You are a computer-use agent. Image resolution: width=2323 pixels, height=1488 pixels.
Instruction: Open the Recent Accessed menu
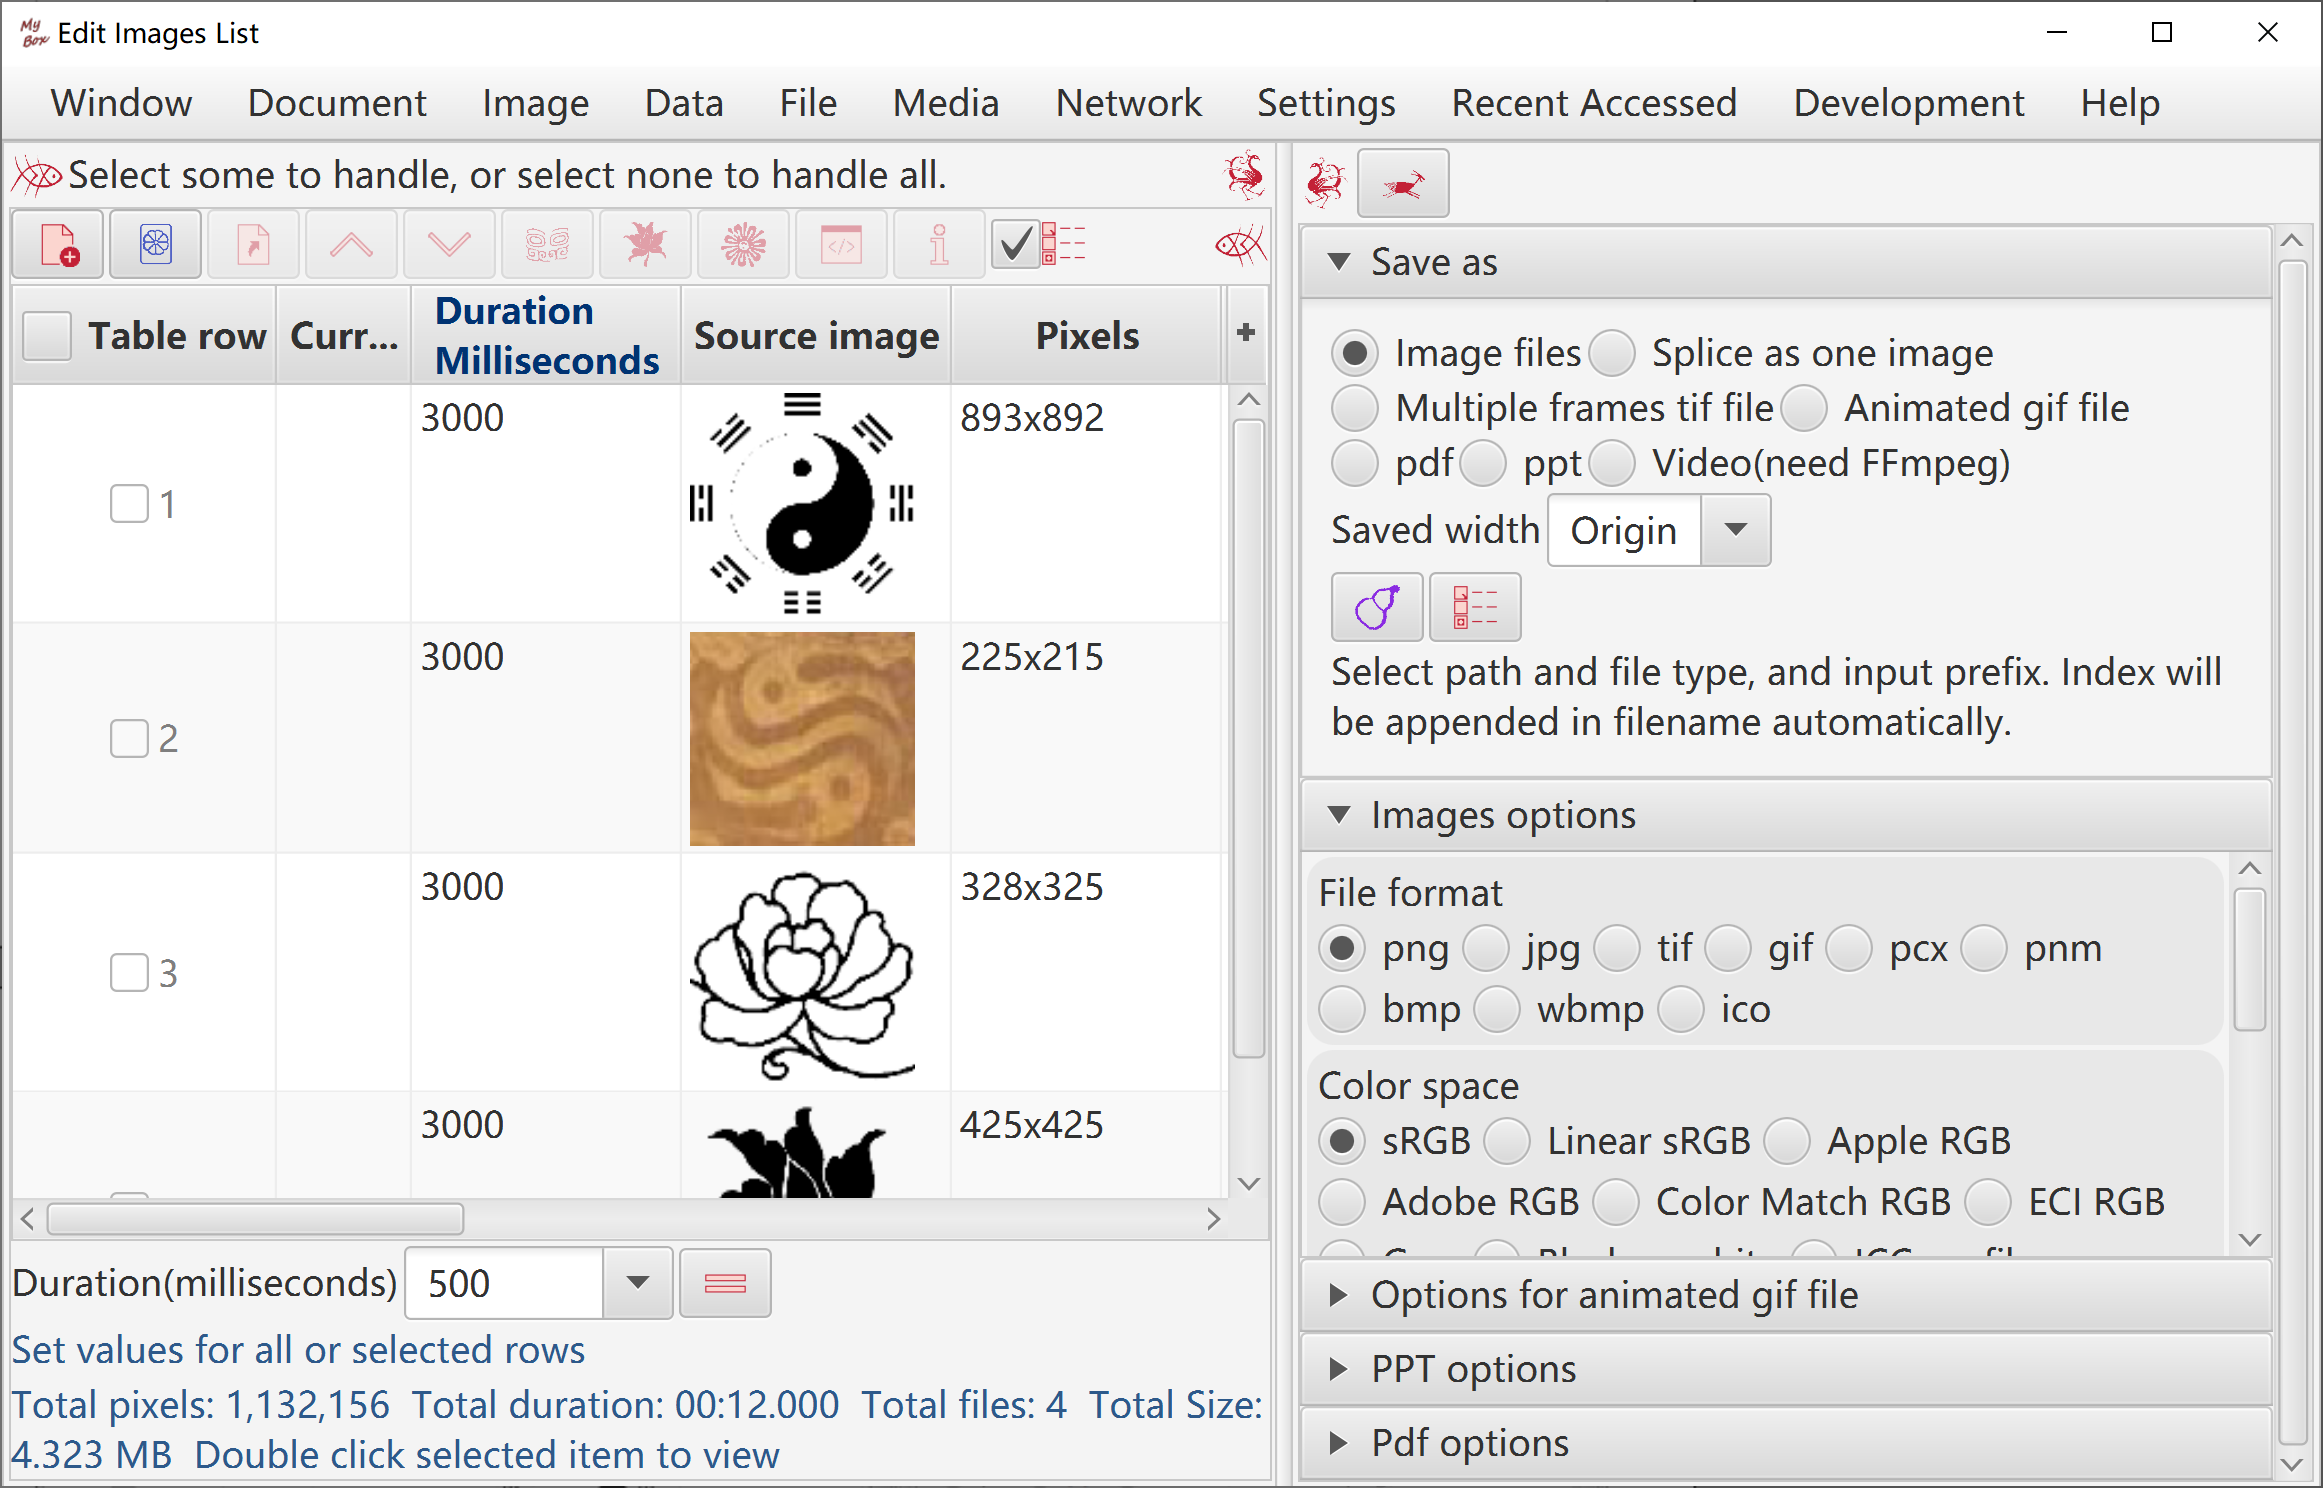point(1594,103)
